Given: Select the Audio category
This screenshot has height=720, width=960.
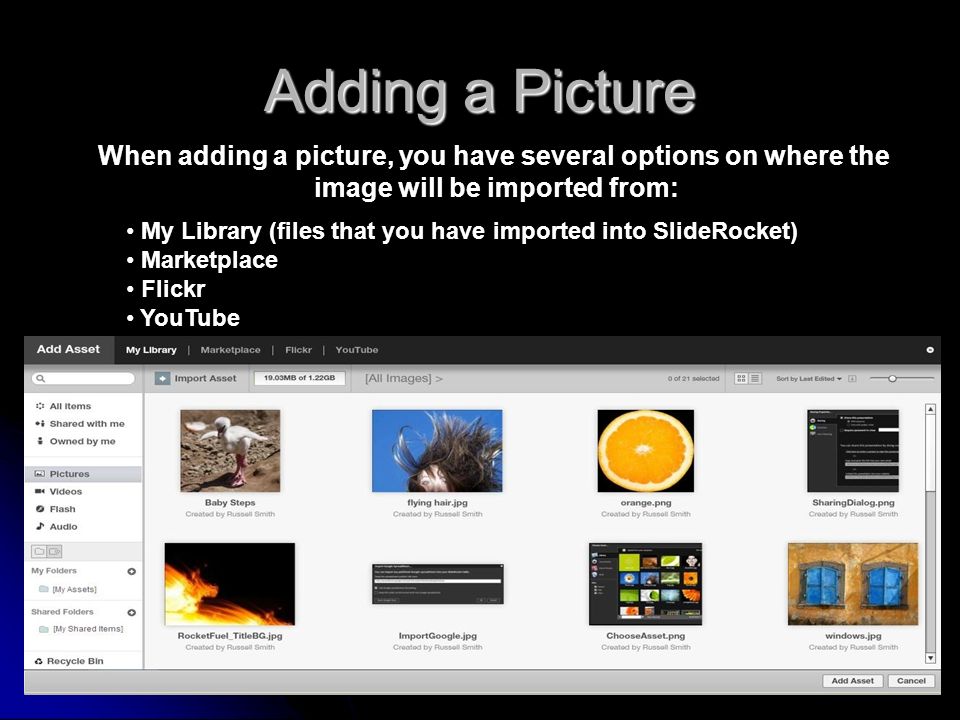Looking at the screenshot, I should click(x=57, y=527).
